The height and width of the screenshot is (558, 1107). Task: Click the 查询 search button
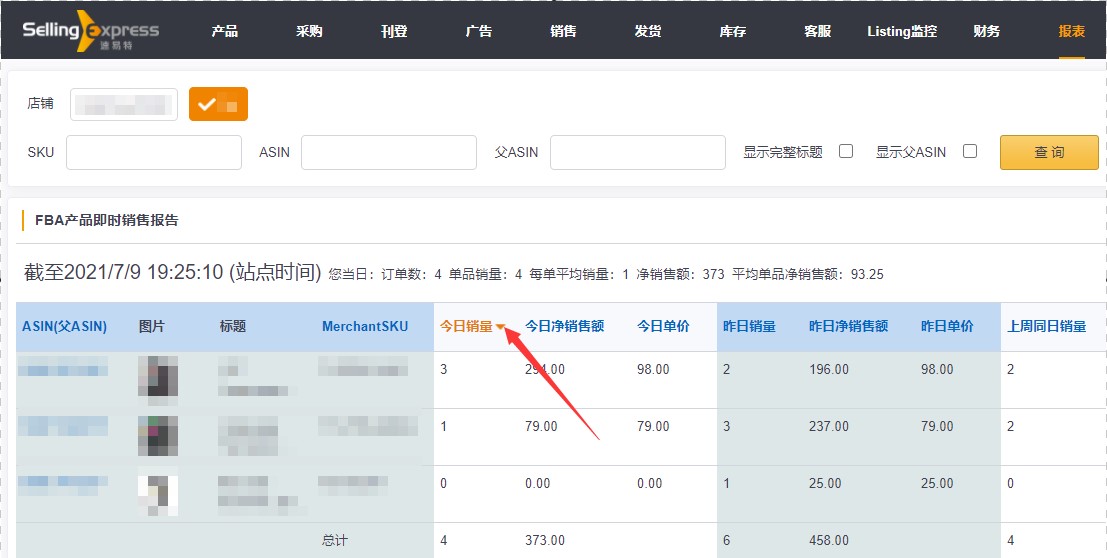point(1049,153)
